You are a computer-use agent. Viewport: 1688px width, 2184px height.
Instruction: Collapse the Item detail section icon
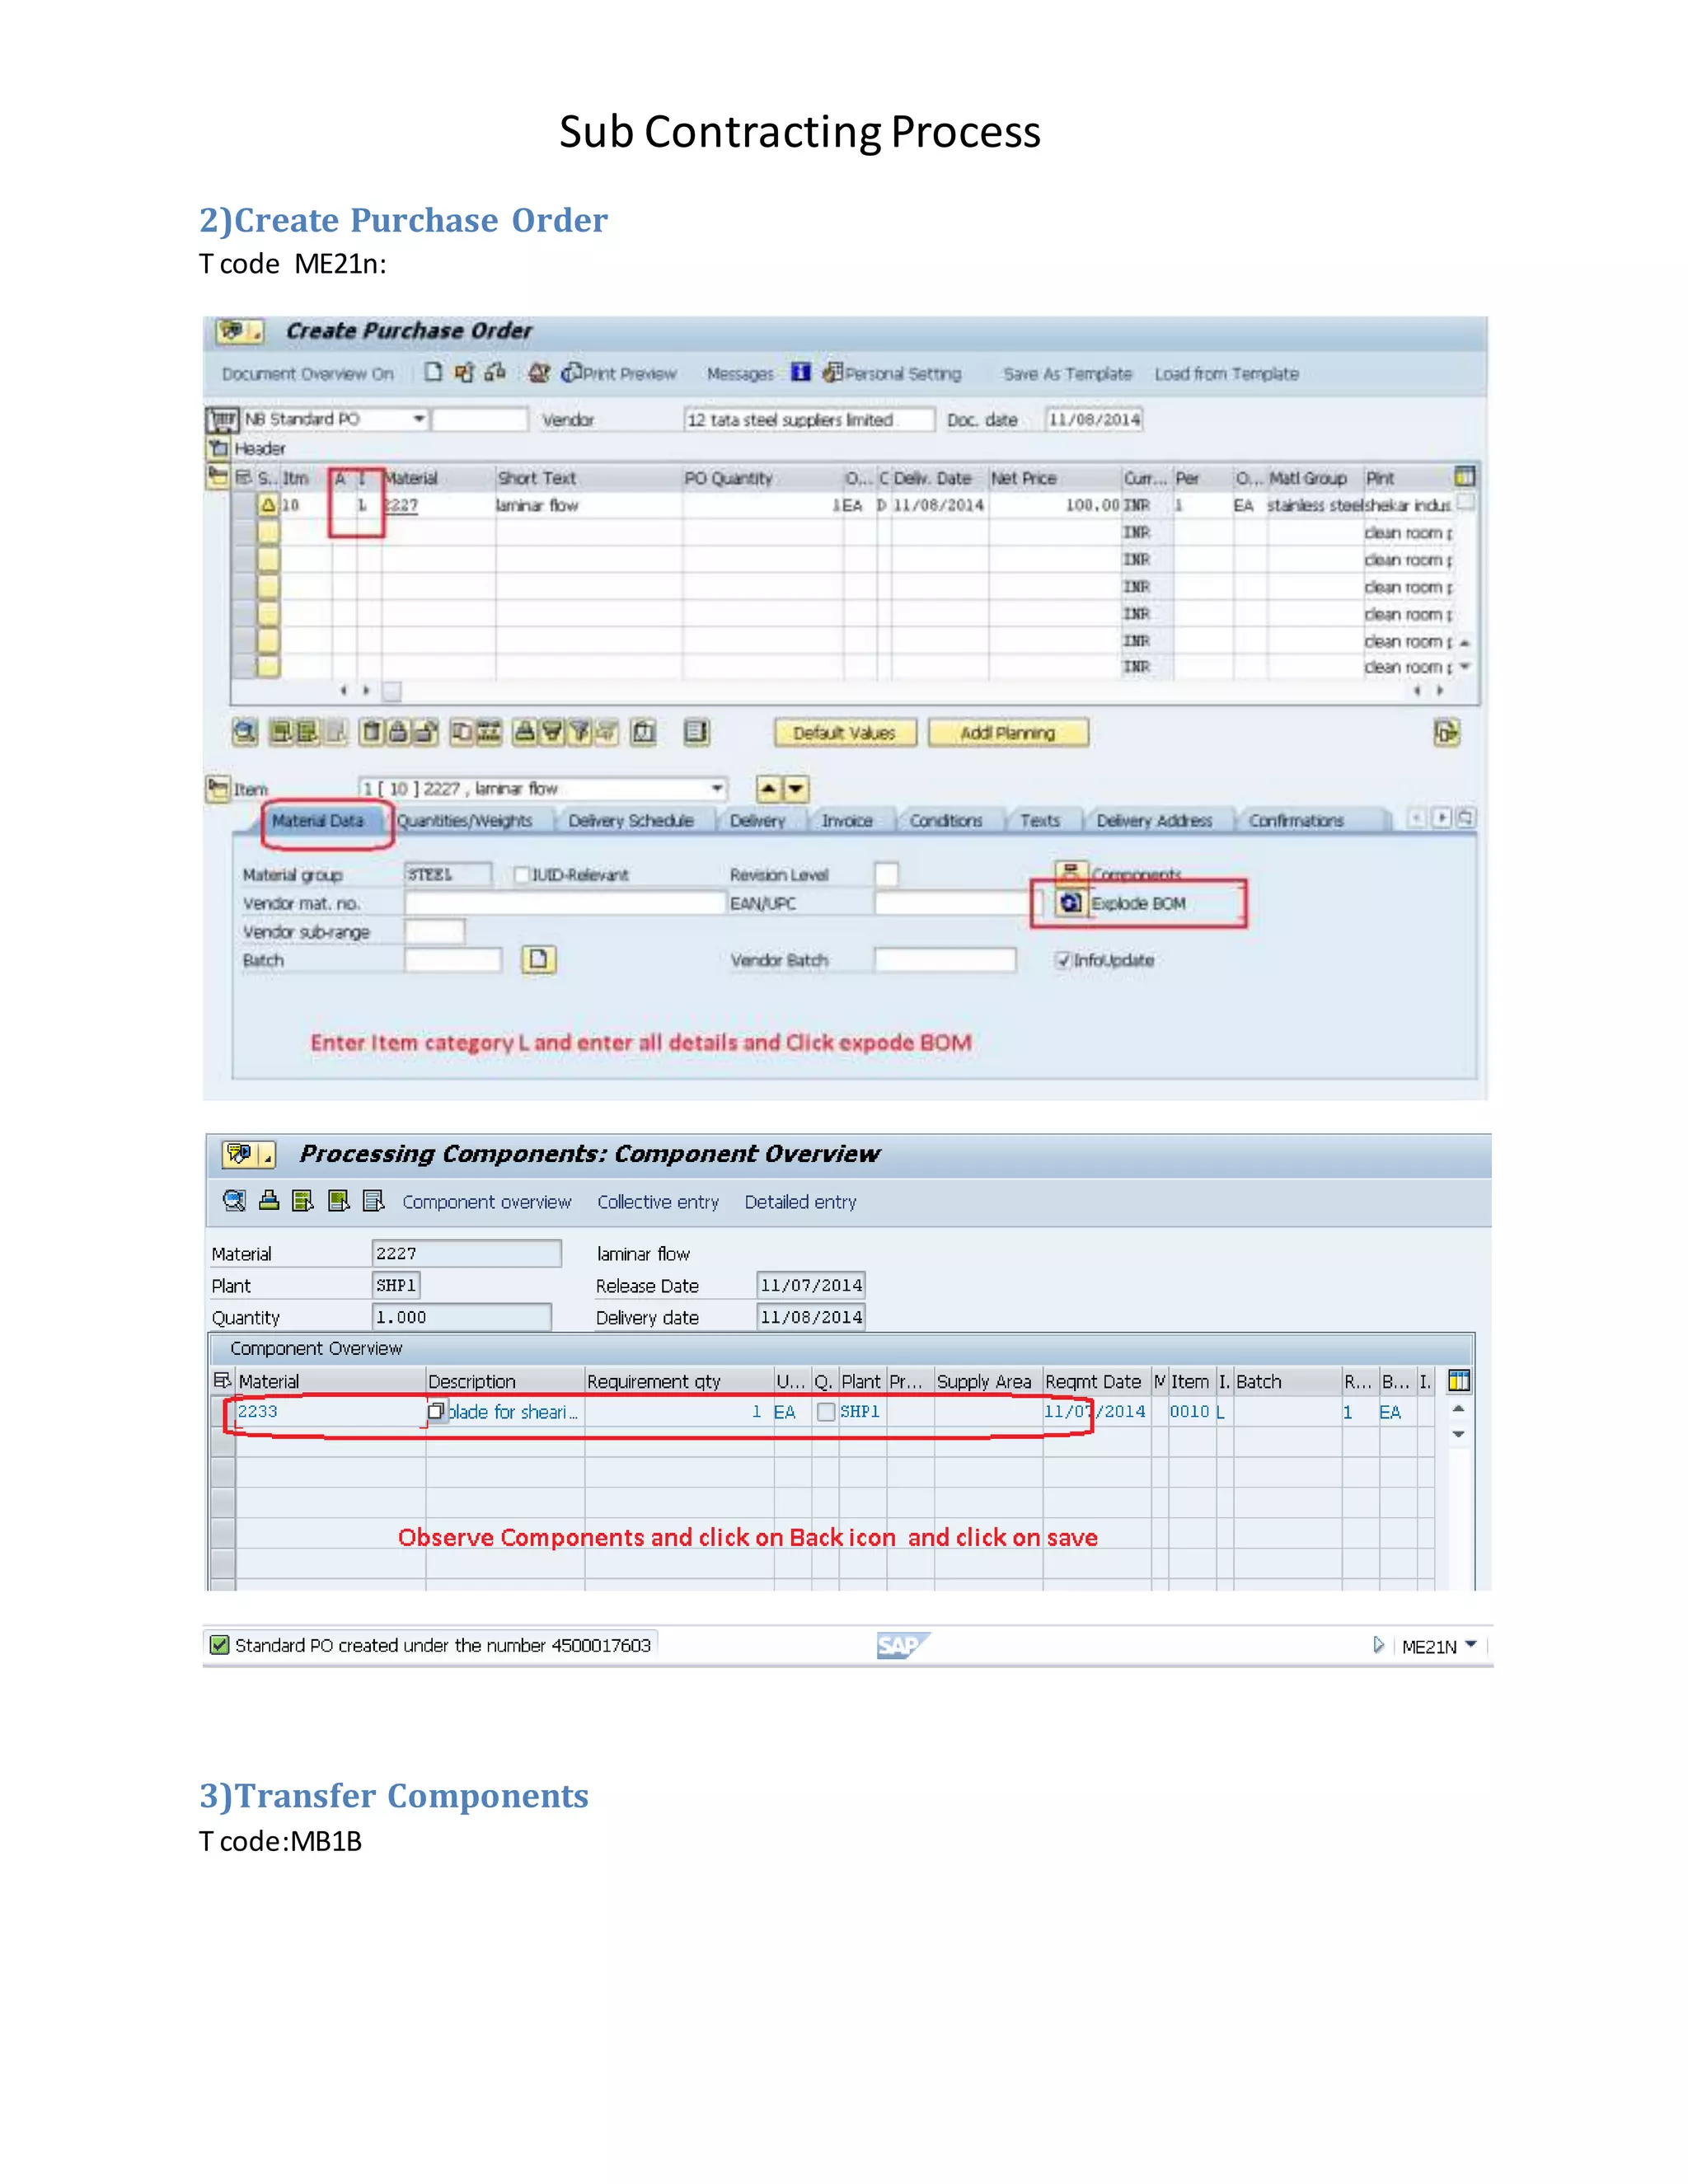pos(218,789)
